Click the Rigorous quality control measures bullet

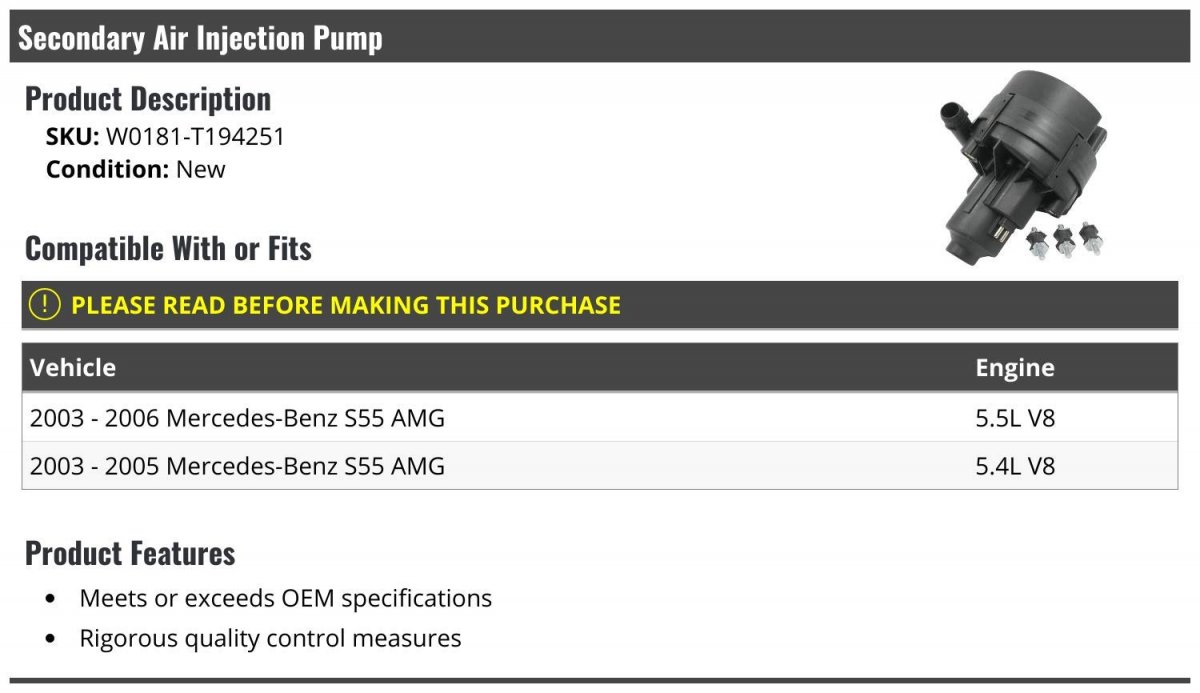tap(271, 638)
